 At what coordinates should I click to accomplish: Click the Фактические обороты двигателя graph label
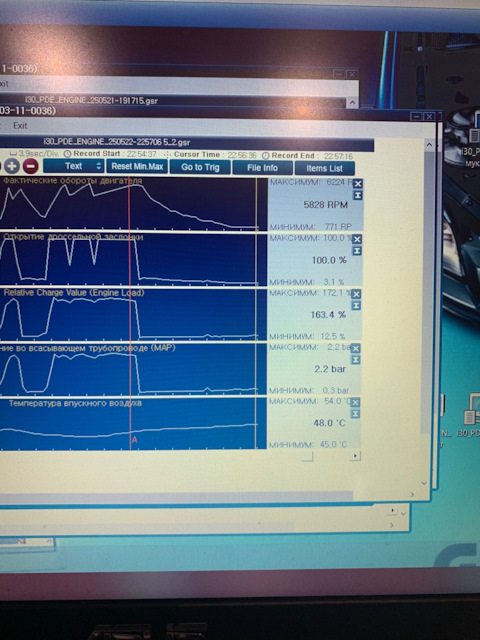pos(73,181)
